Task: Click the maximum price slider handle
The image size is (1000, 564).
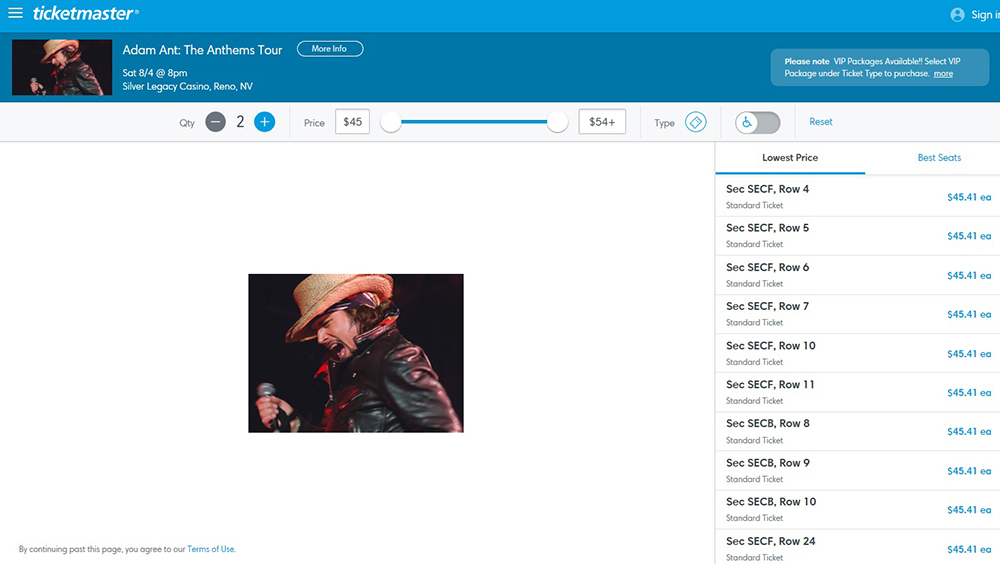Action: (x=557, y=122)
